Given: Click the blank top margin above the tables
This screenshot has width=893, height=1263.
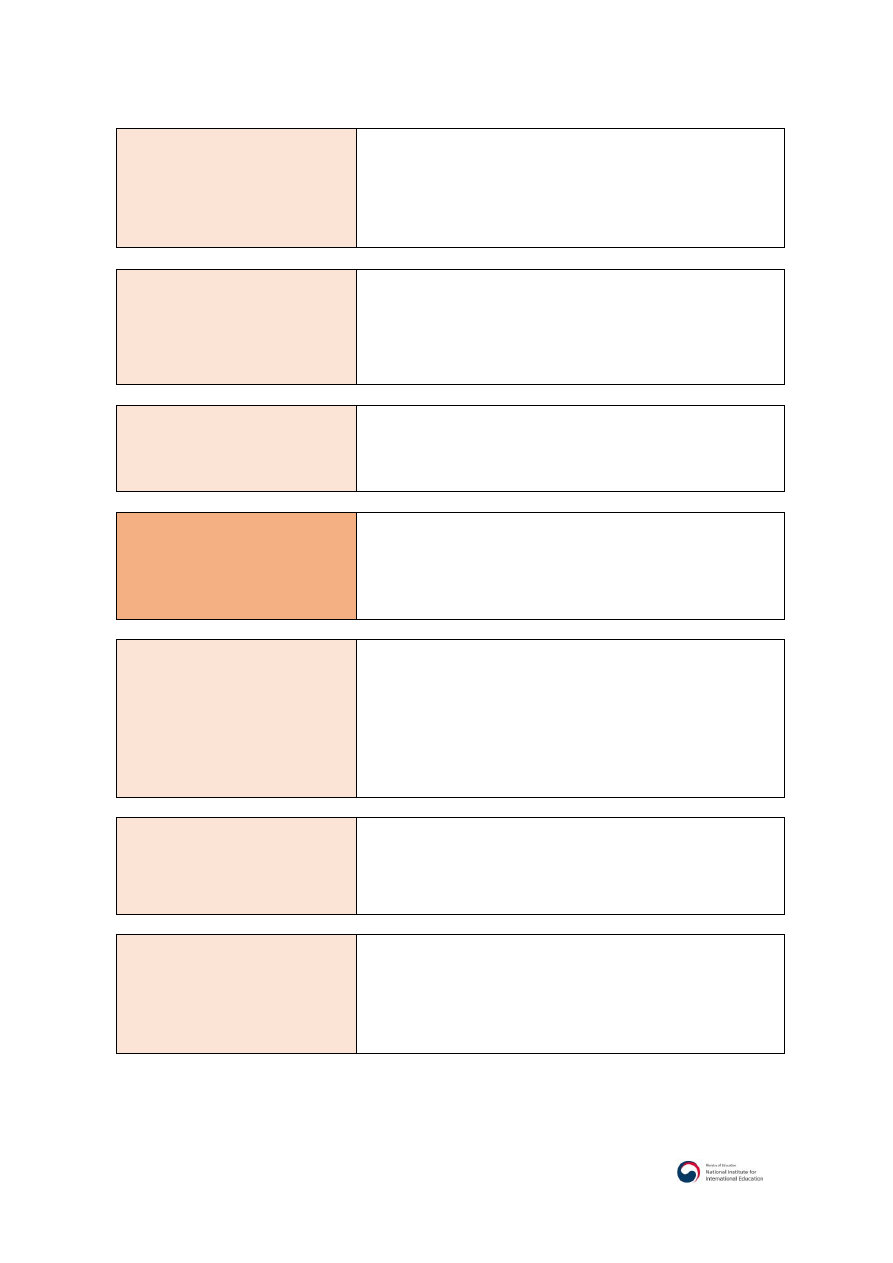Looking at the screenshot, I should (446, 60).
